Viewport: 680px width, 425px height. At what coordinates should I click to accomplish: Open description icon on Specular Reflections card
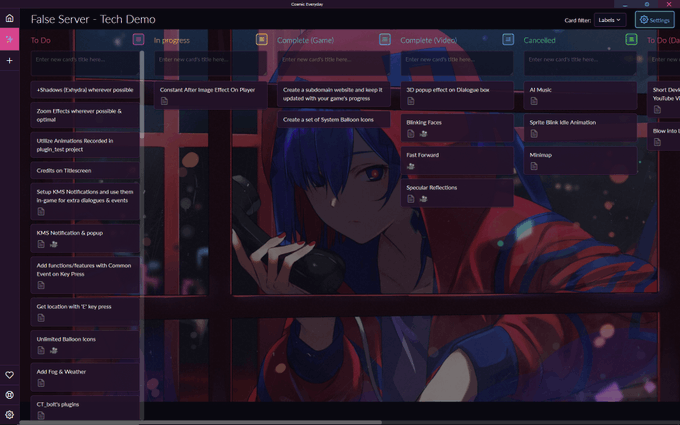(x=411, y=199)
